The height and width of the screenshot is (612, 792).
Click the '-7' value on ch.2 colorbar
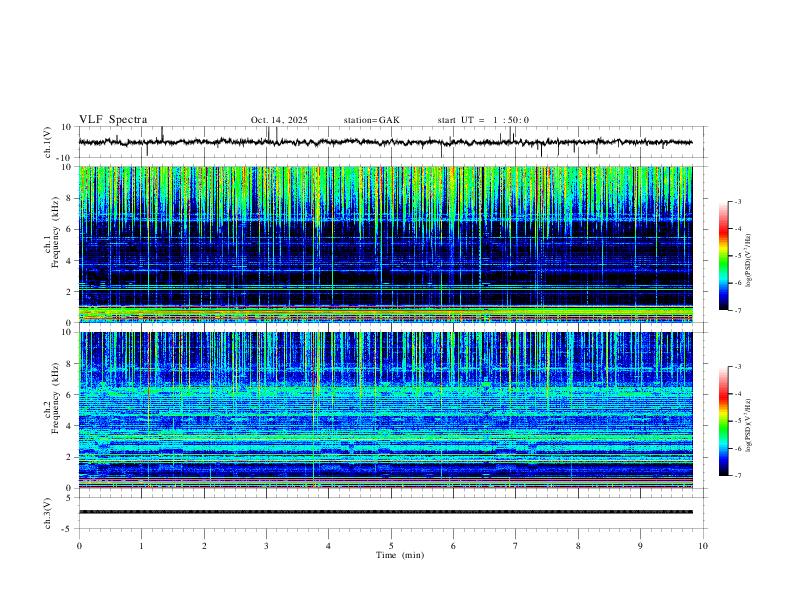(x=738, y=475)
